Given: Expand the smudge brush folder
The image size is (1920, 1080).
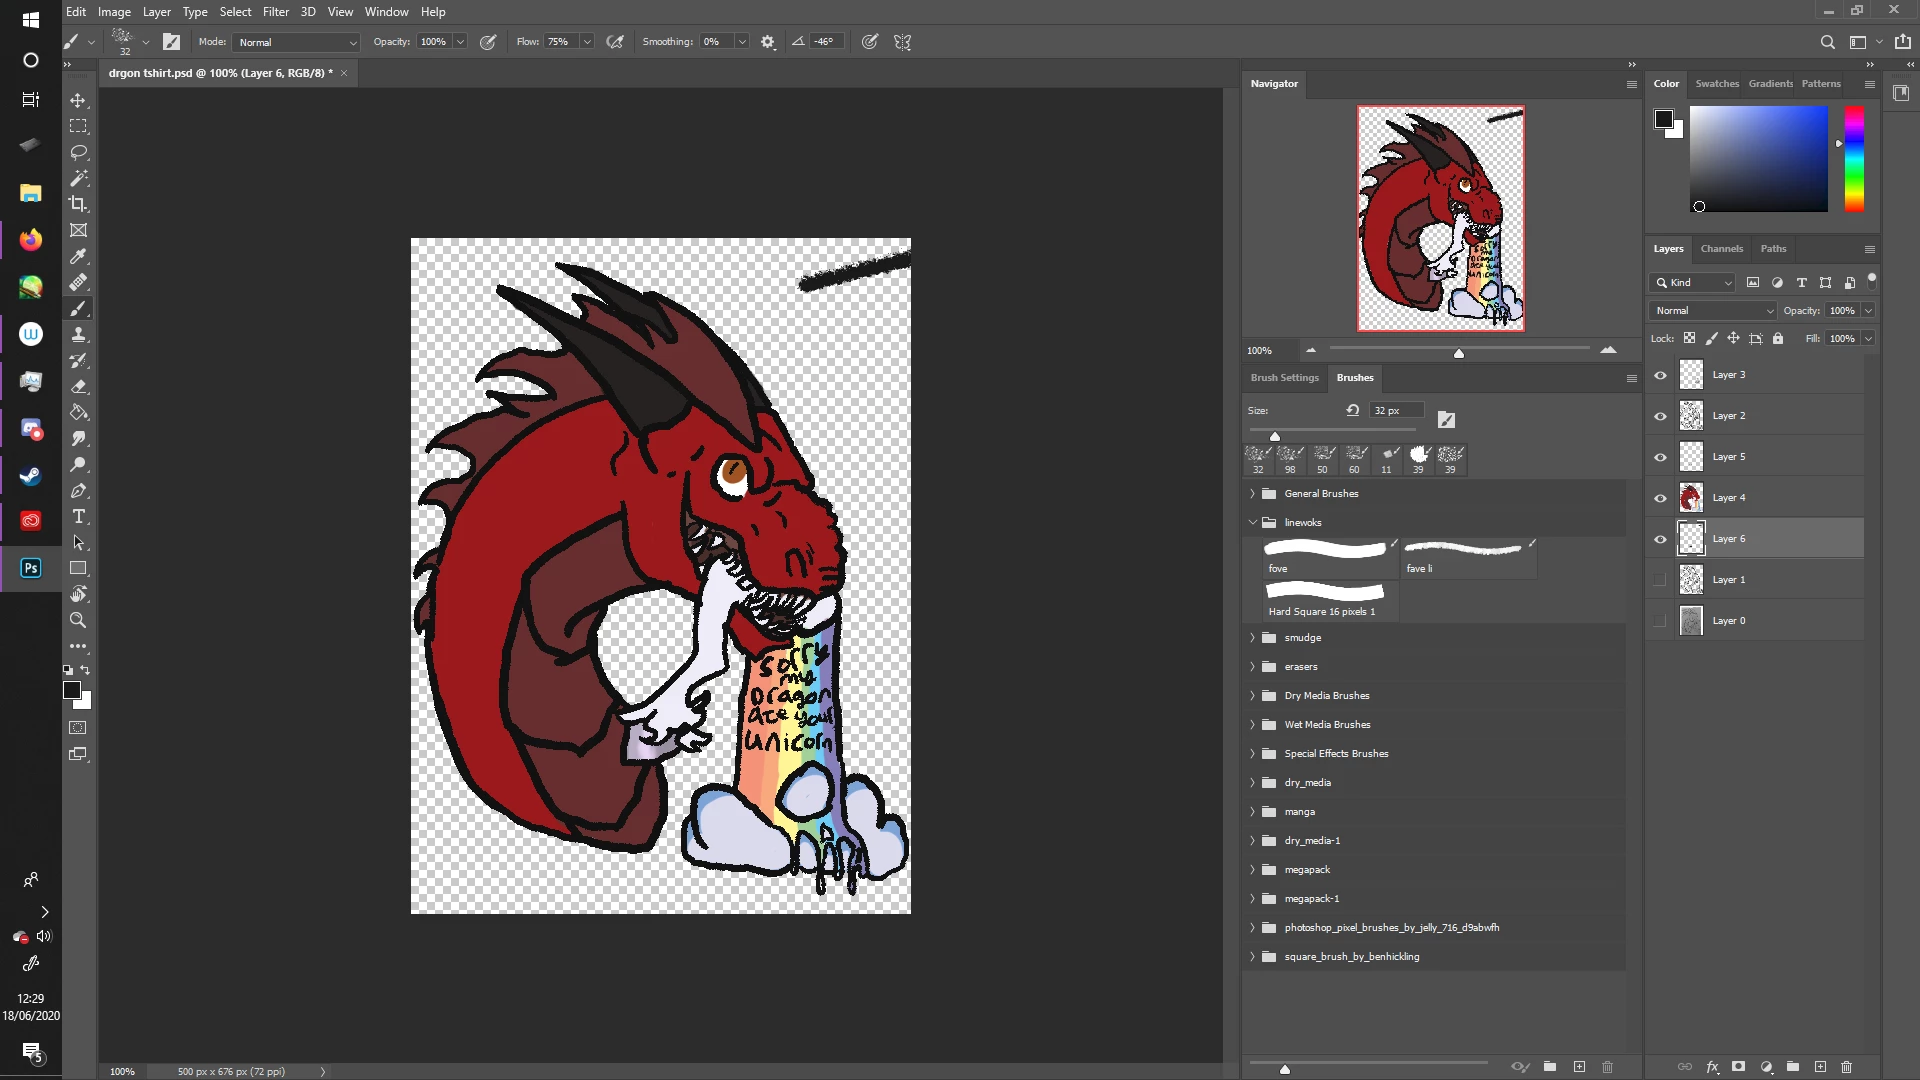Looking at the screenshot, I should 1252,638.
